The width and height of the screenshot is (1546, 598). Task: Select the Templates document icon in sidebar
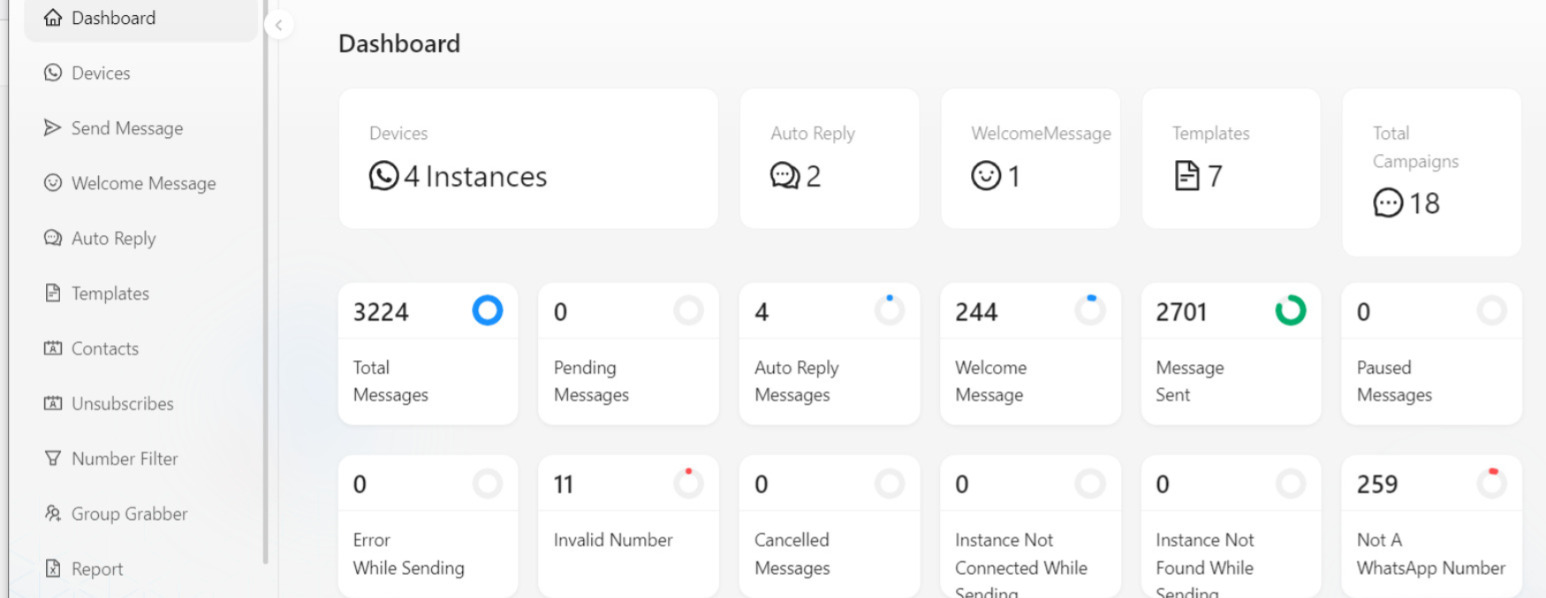click(52, 293)
